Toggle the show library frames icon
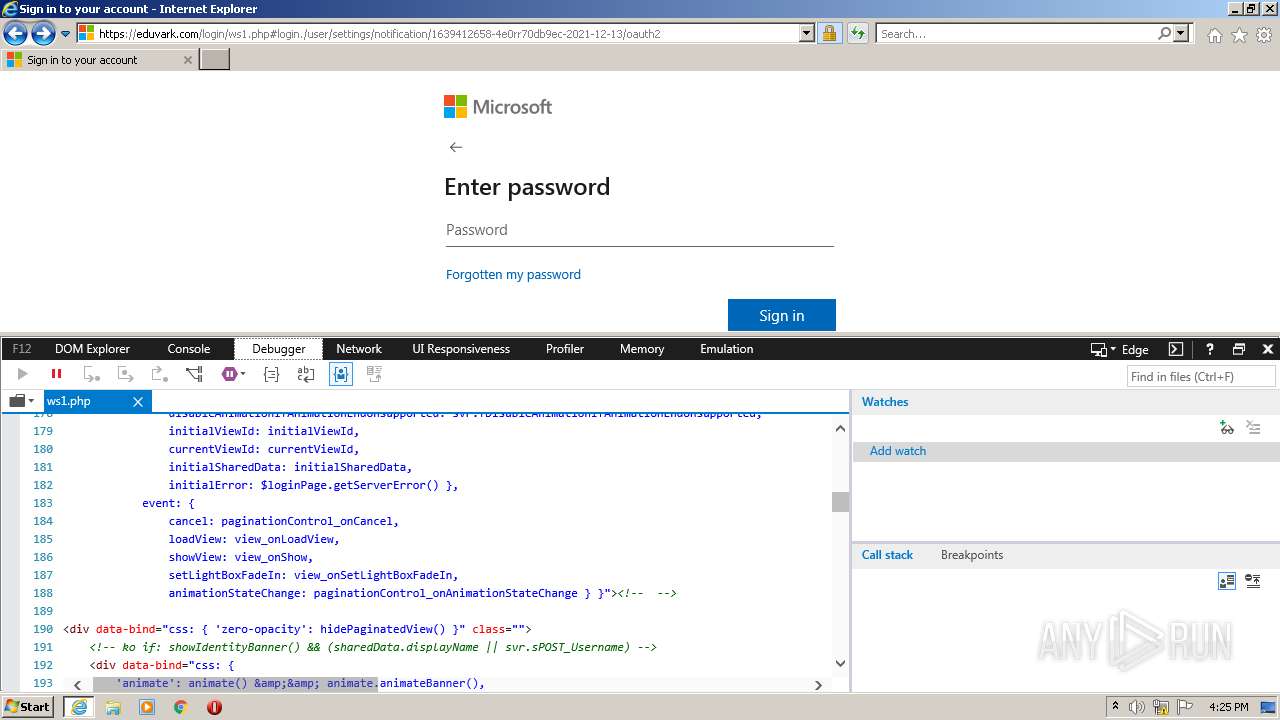 click(1227, 581)
